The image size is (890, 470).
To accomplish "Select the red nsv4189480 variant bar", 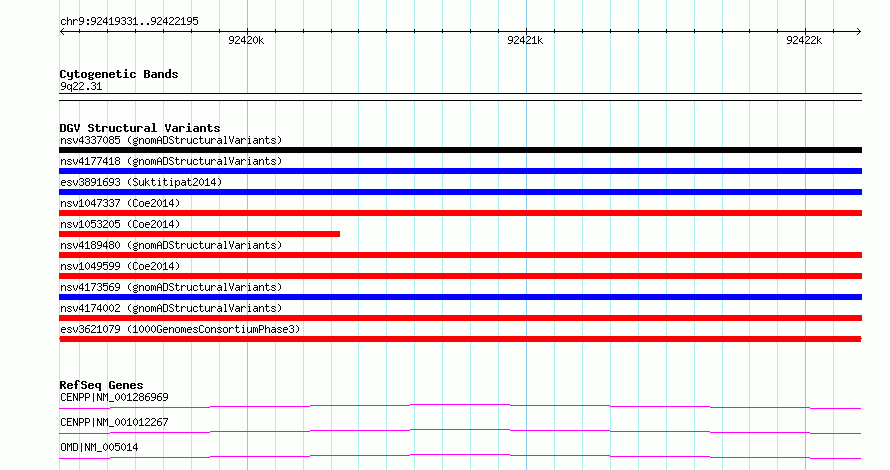I will click(460, 255).
